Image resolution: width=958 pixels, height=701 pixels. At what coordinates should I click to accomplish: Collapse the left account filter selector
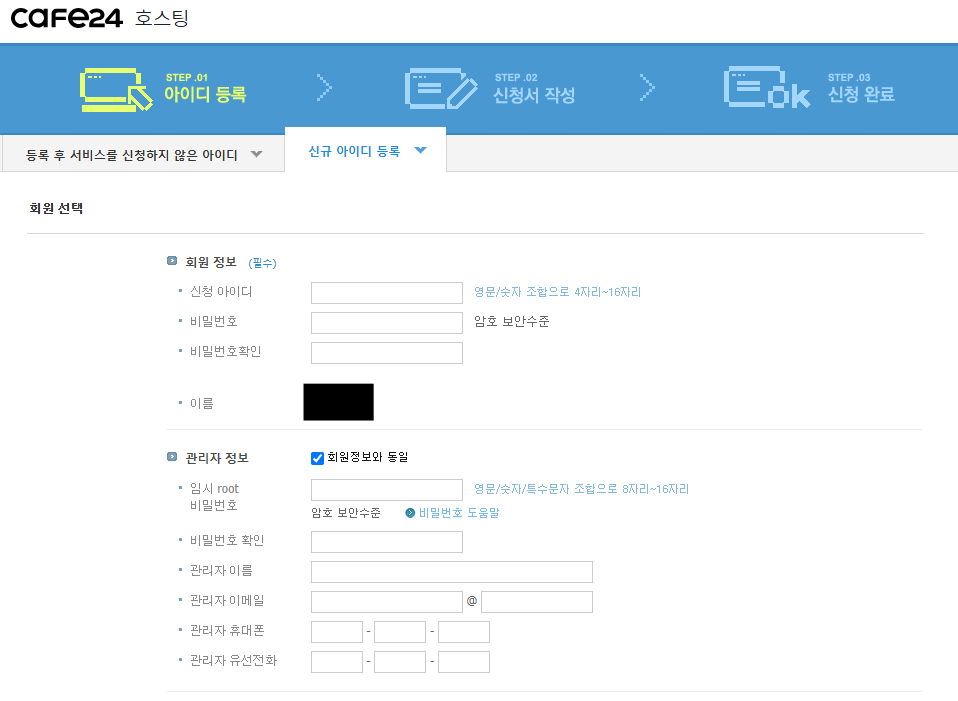(257, 154)
